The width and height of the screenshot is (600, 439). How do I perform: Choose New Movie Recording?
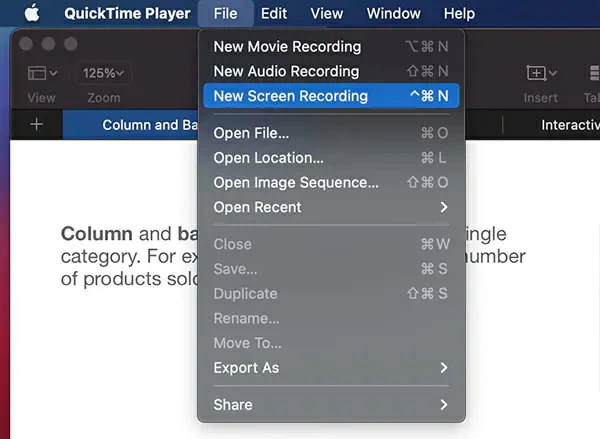[x=330, y=46]
